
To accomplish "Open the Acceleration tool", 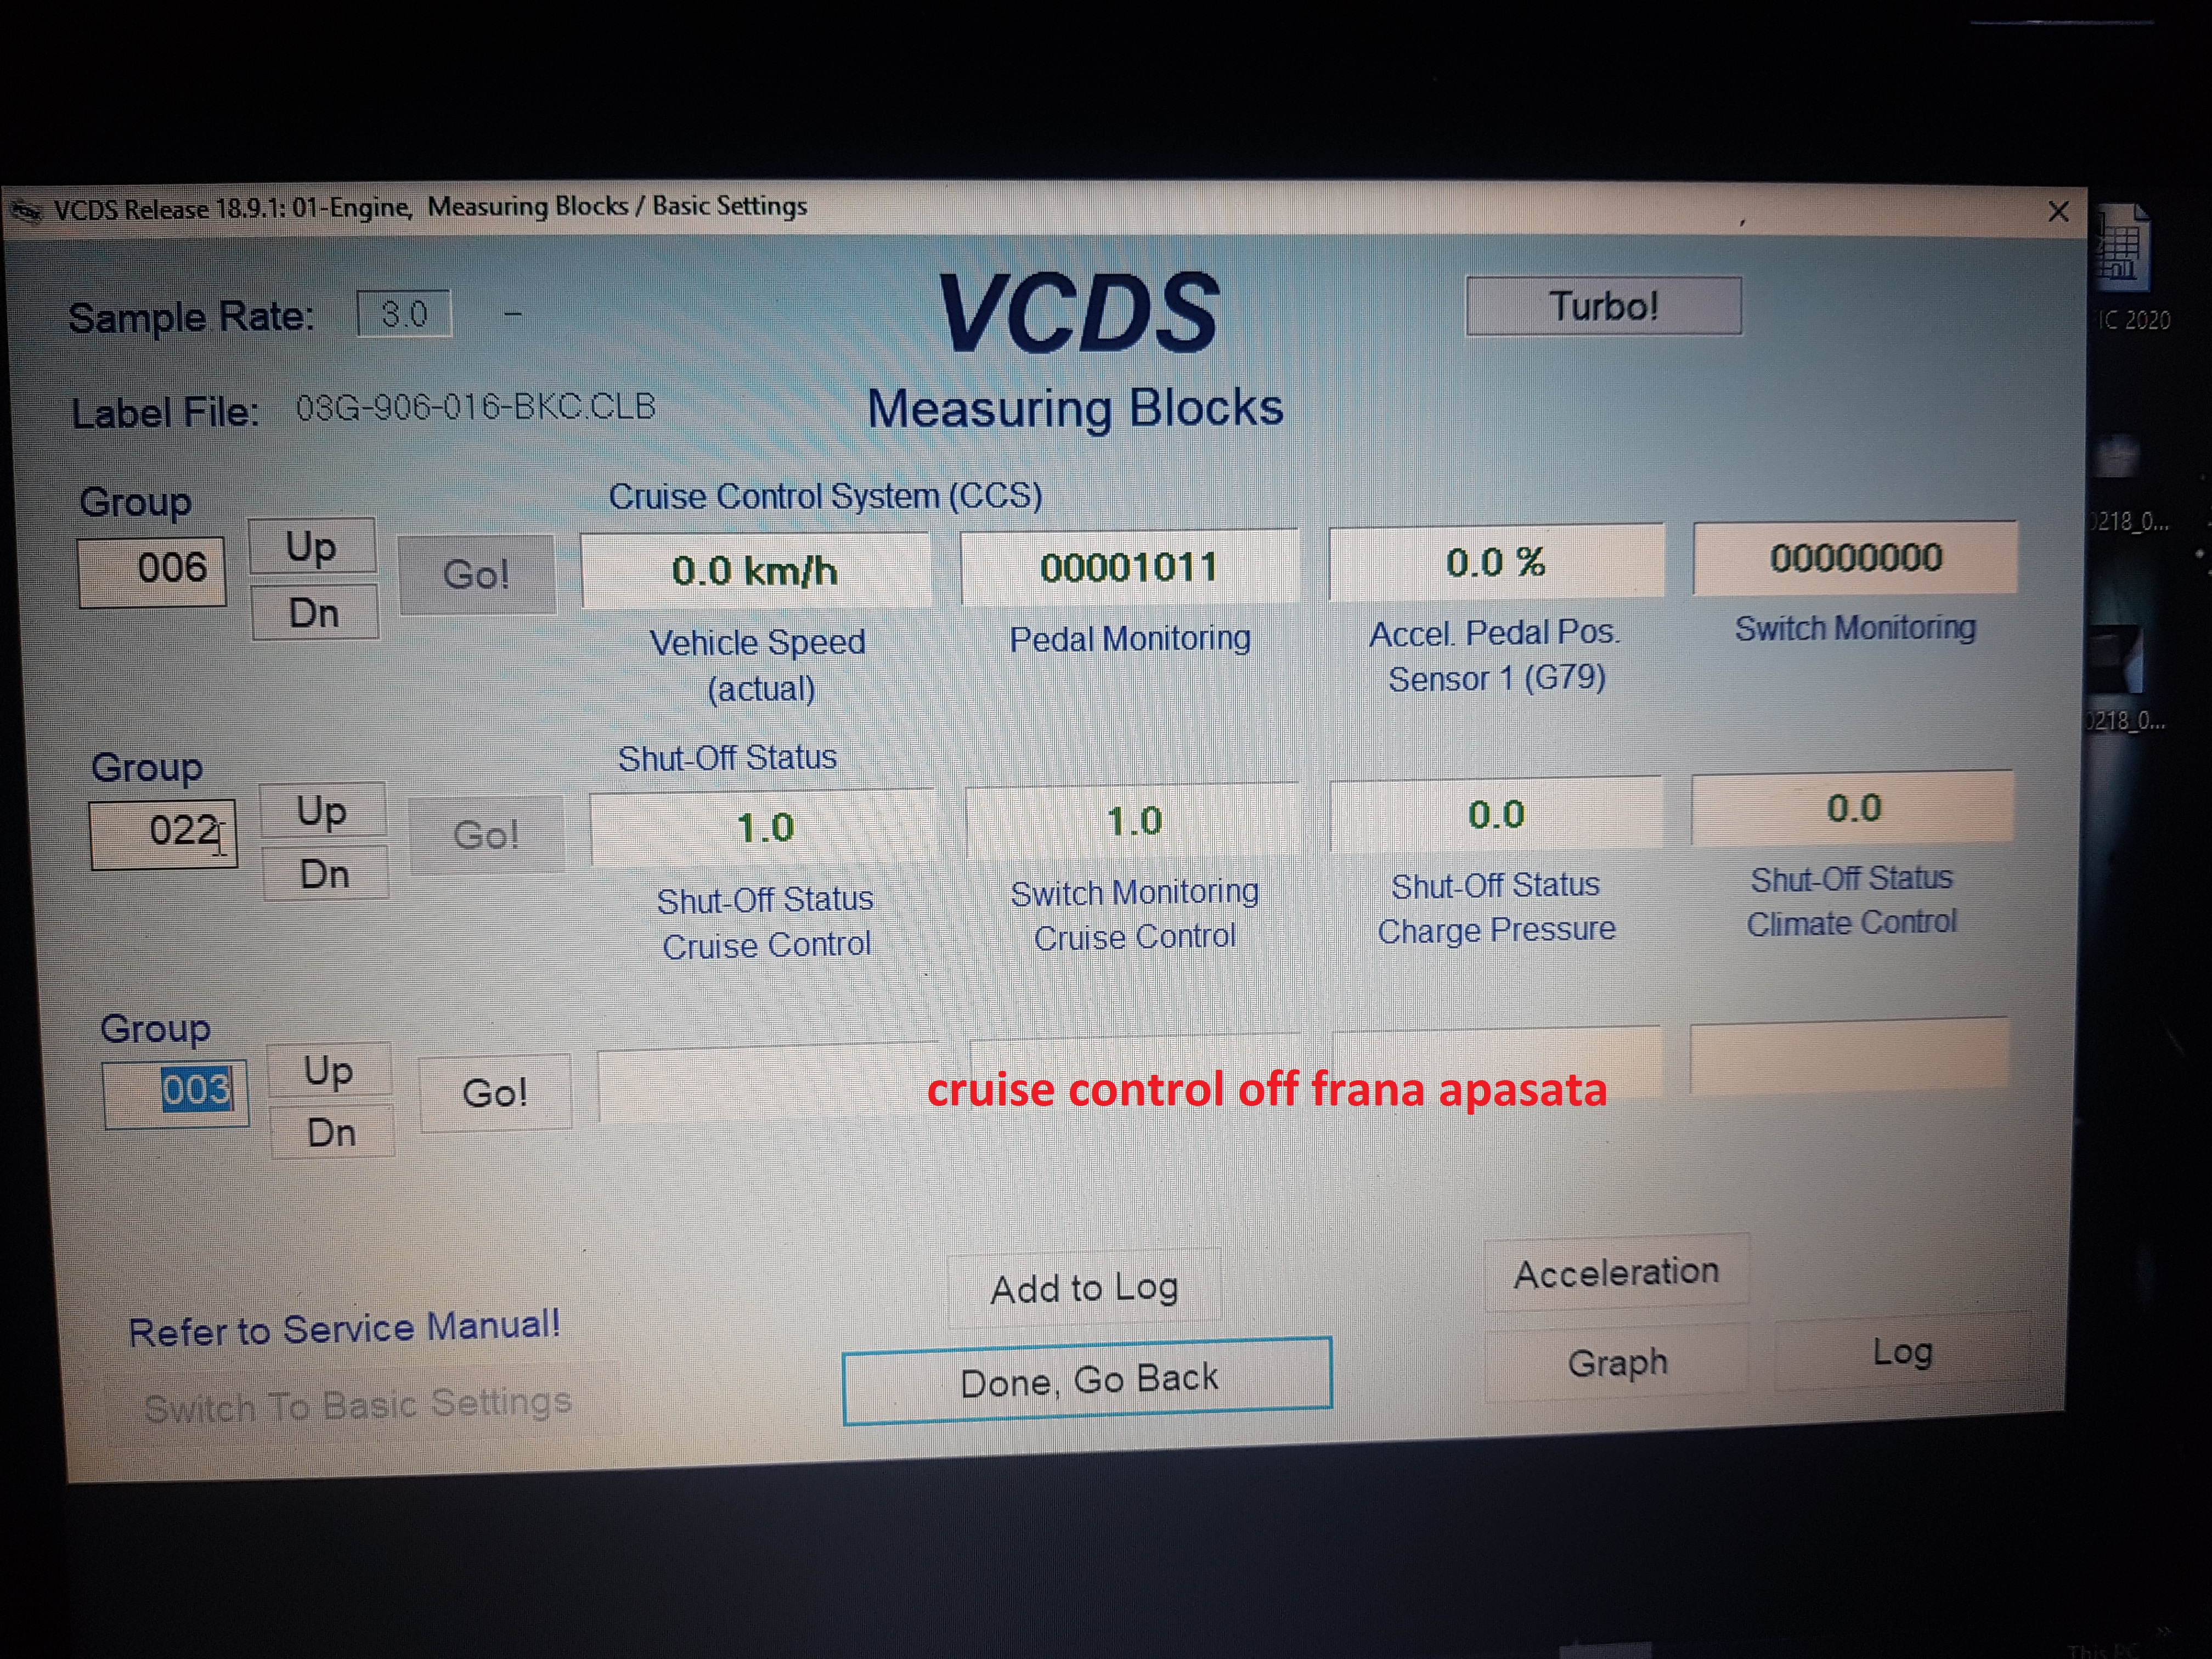I will (x=1617, y=1272).
